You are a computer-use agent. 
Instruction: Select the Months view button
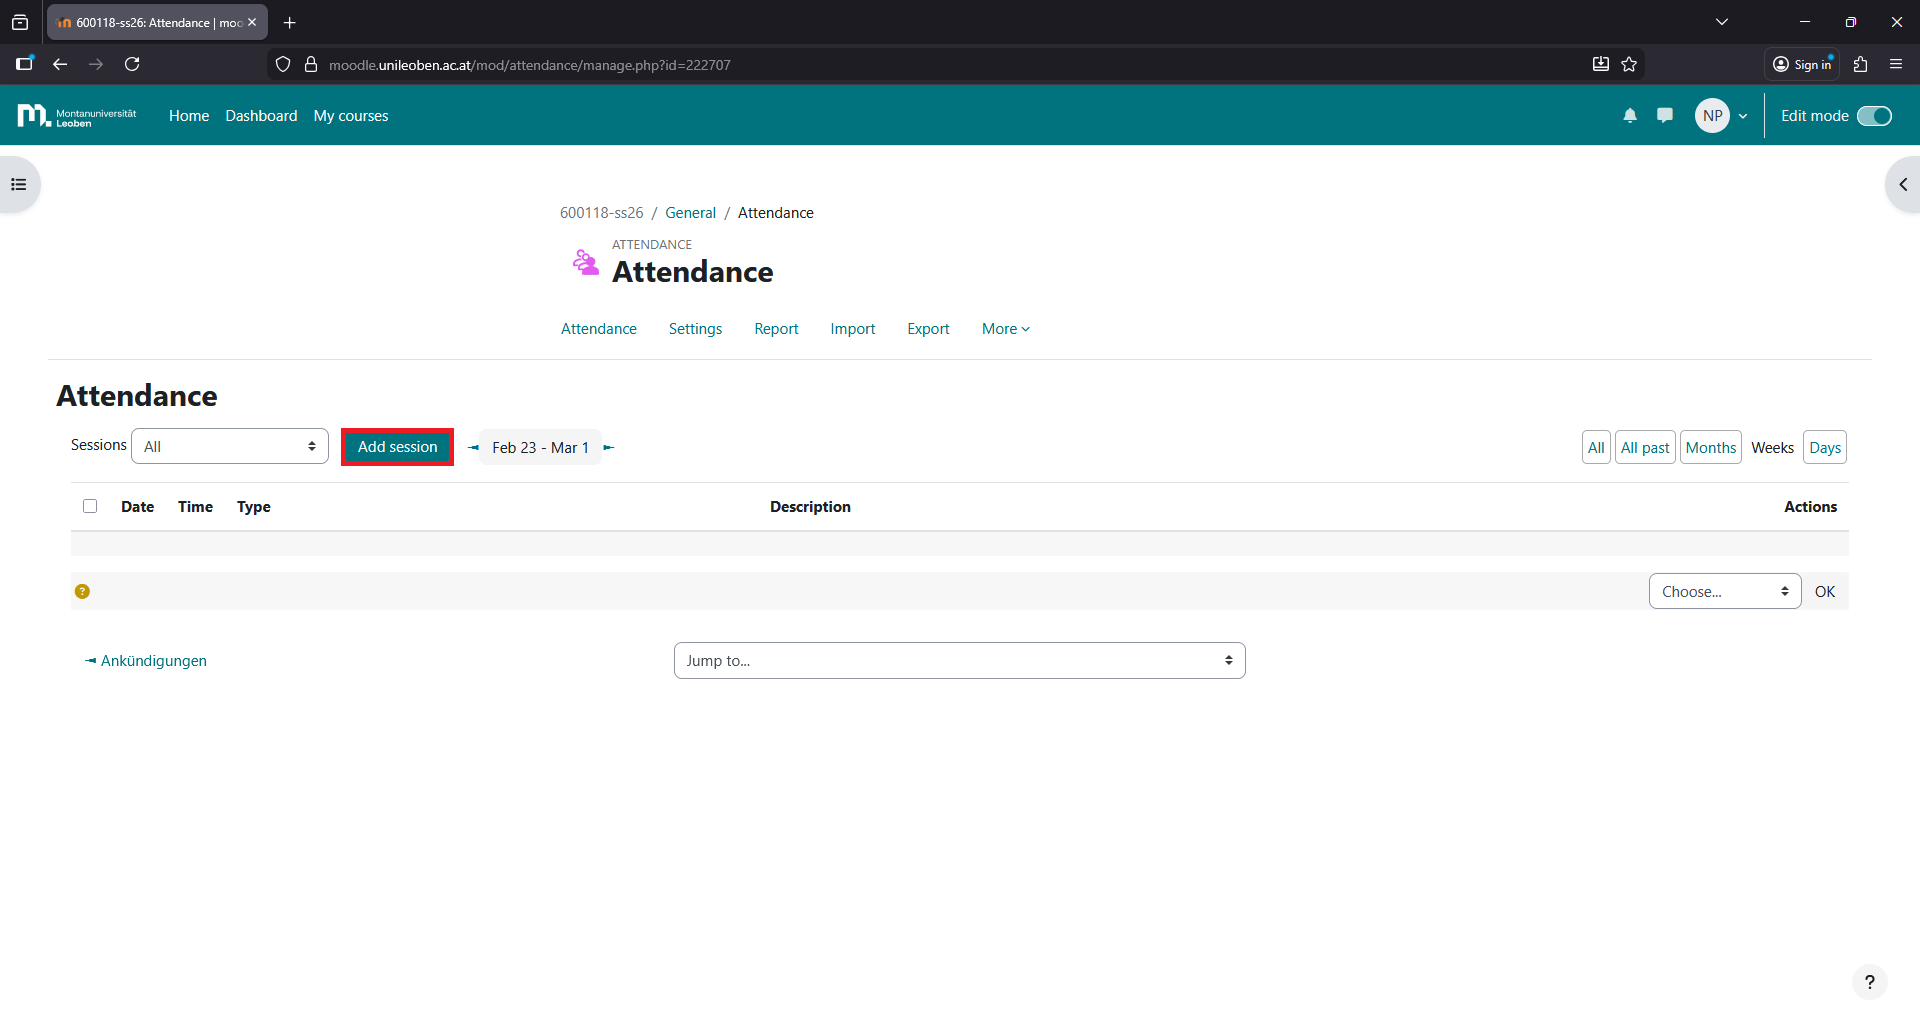point(1710,448)
